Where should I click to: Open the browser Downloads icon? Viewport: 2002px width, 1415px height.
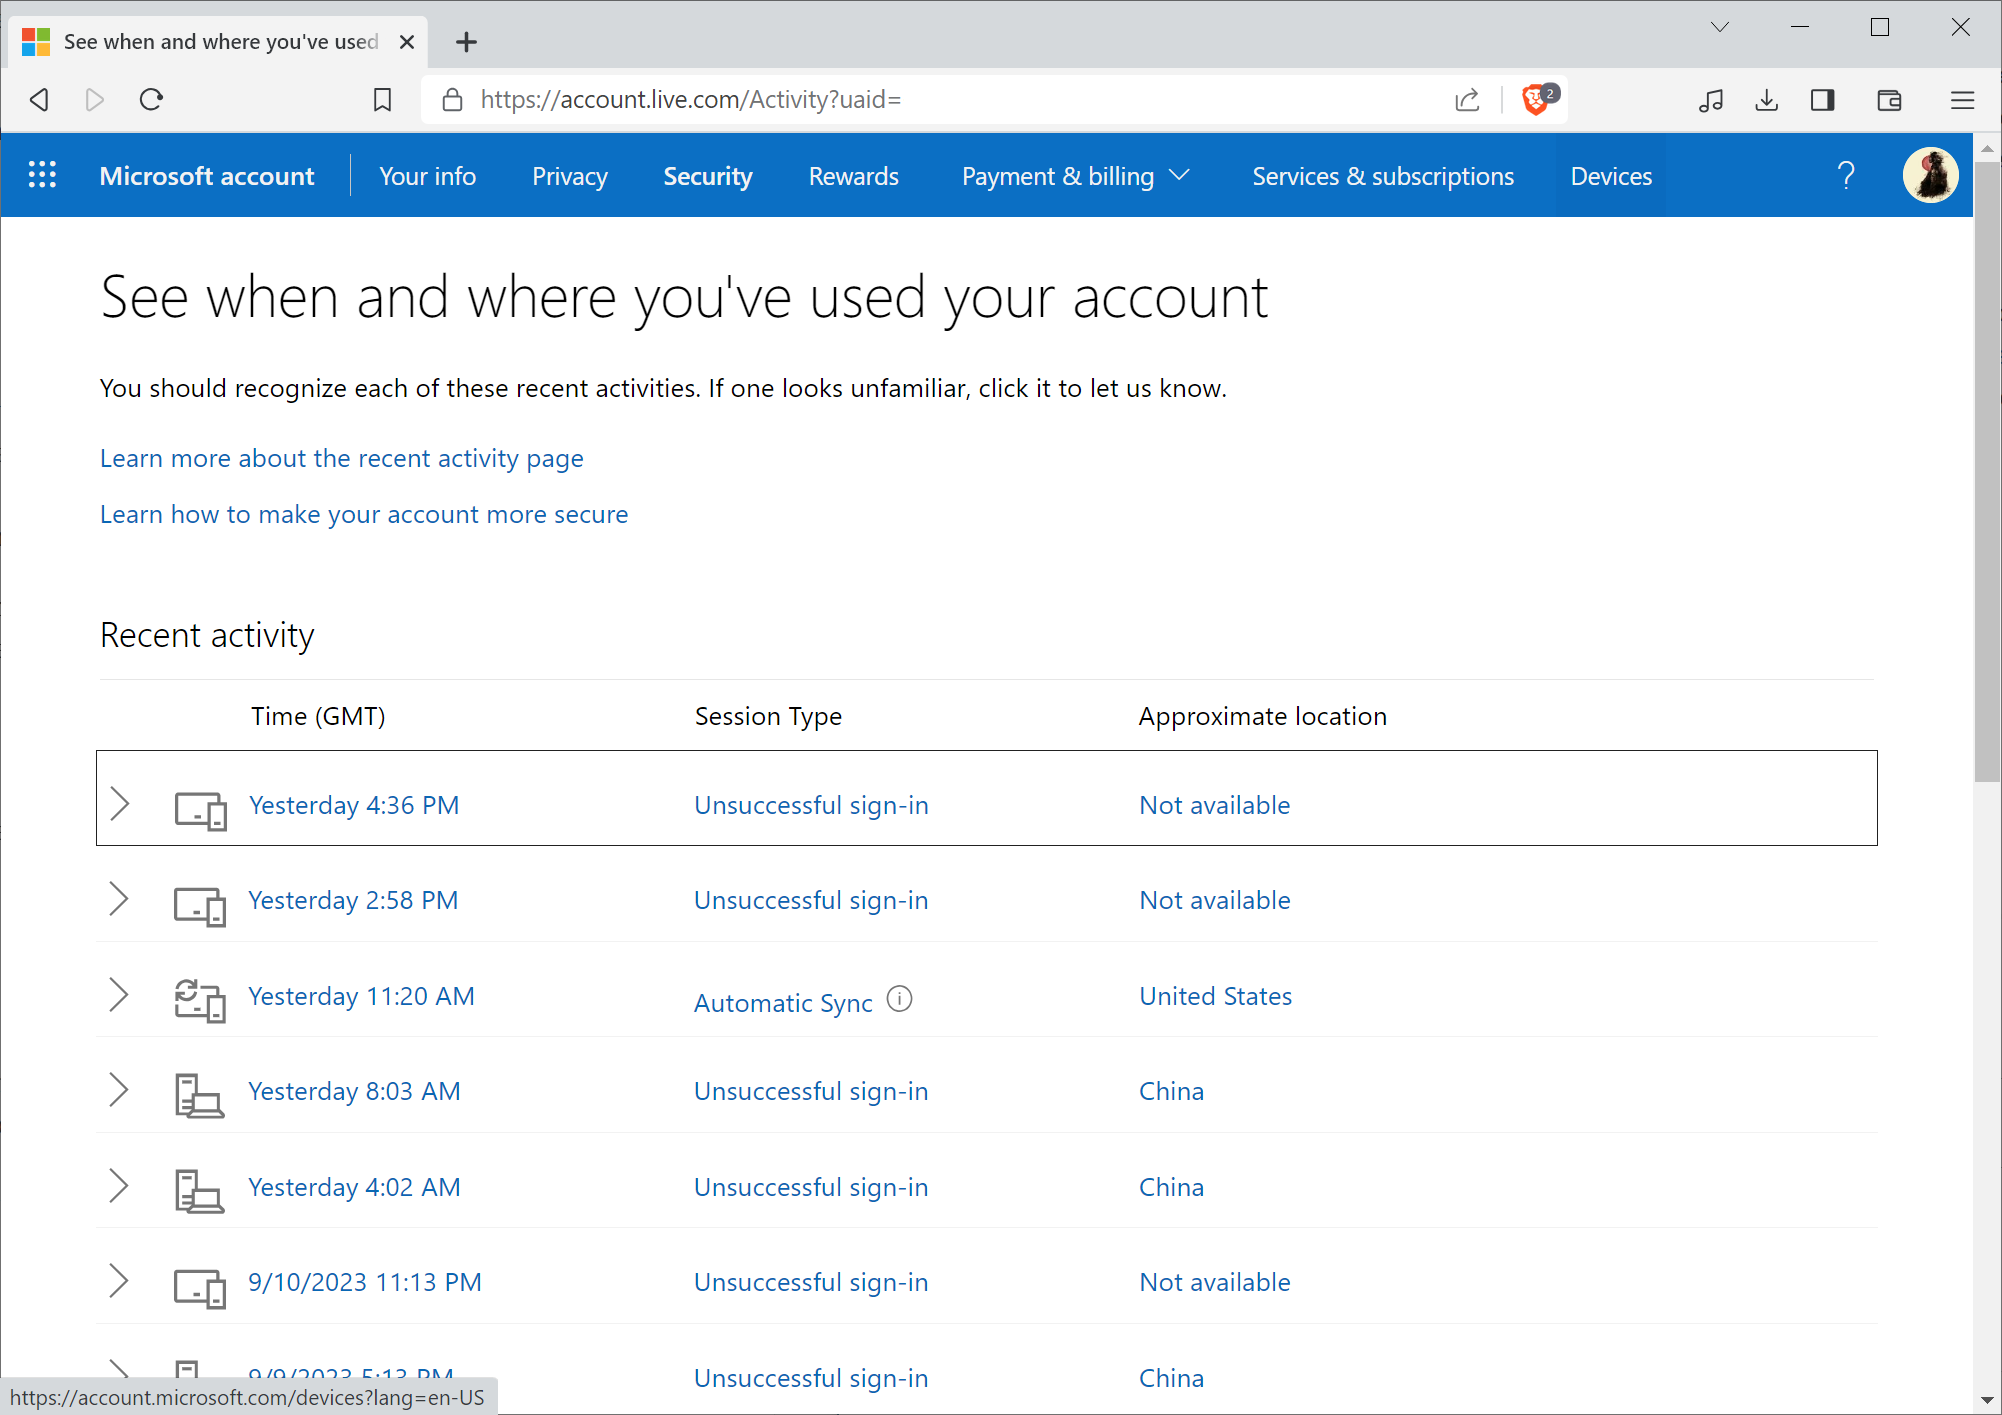pyautogui.click(x=1767, y=99)
